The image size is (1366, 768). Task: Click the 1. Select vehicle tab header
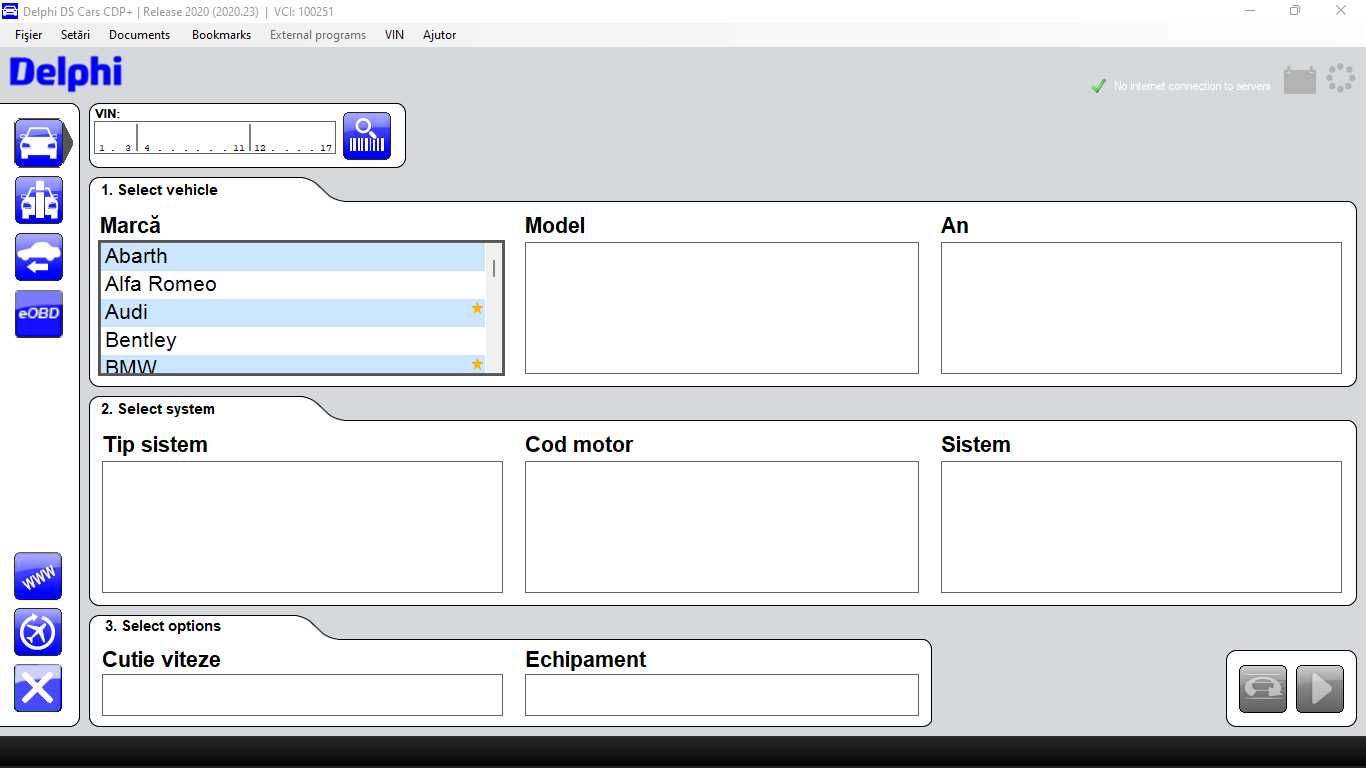(159, 190)
